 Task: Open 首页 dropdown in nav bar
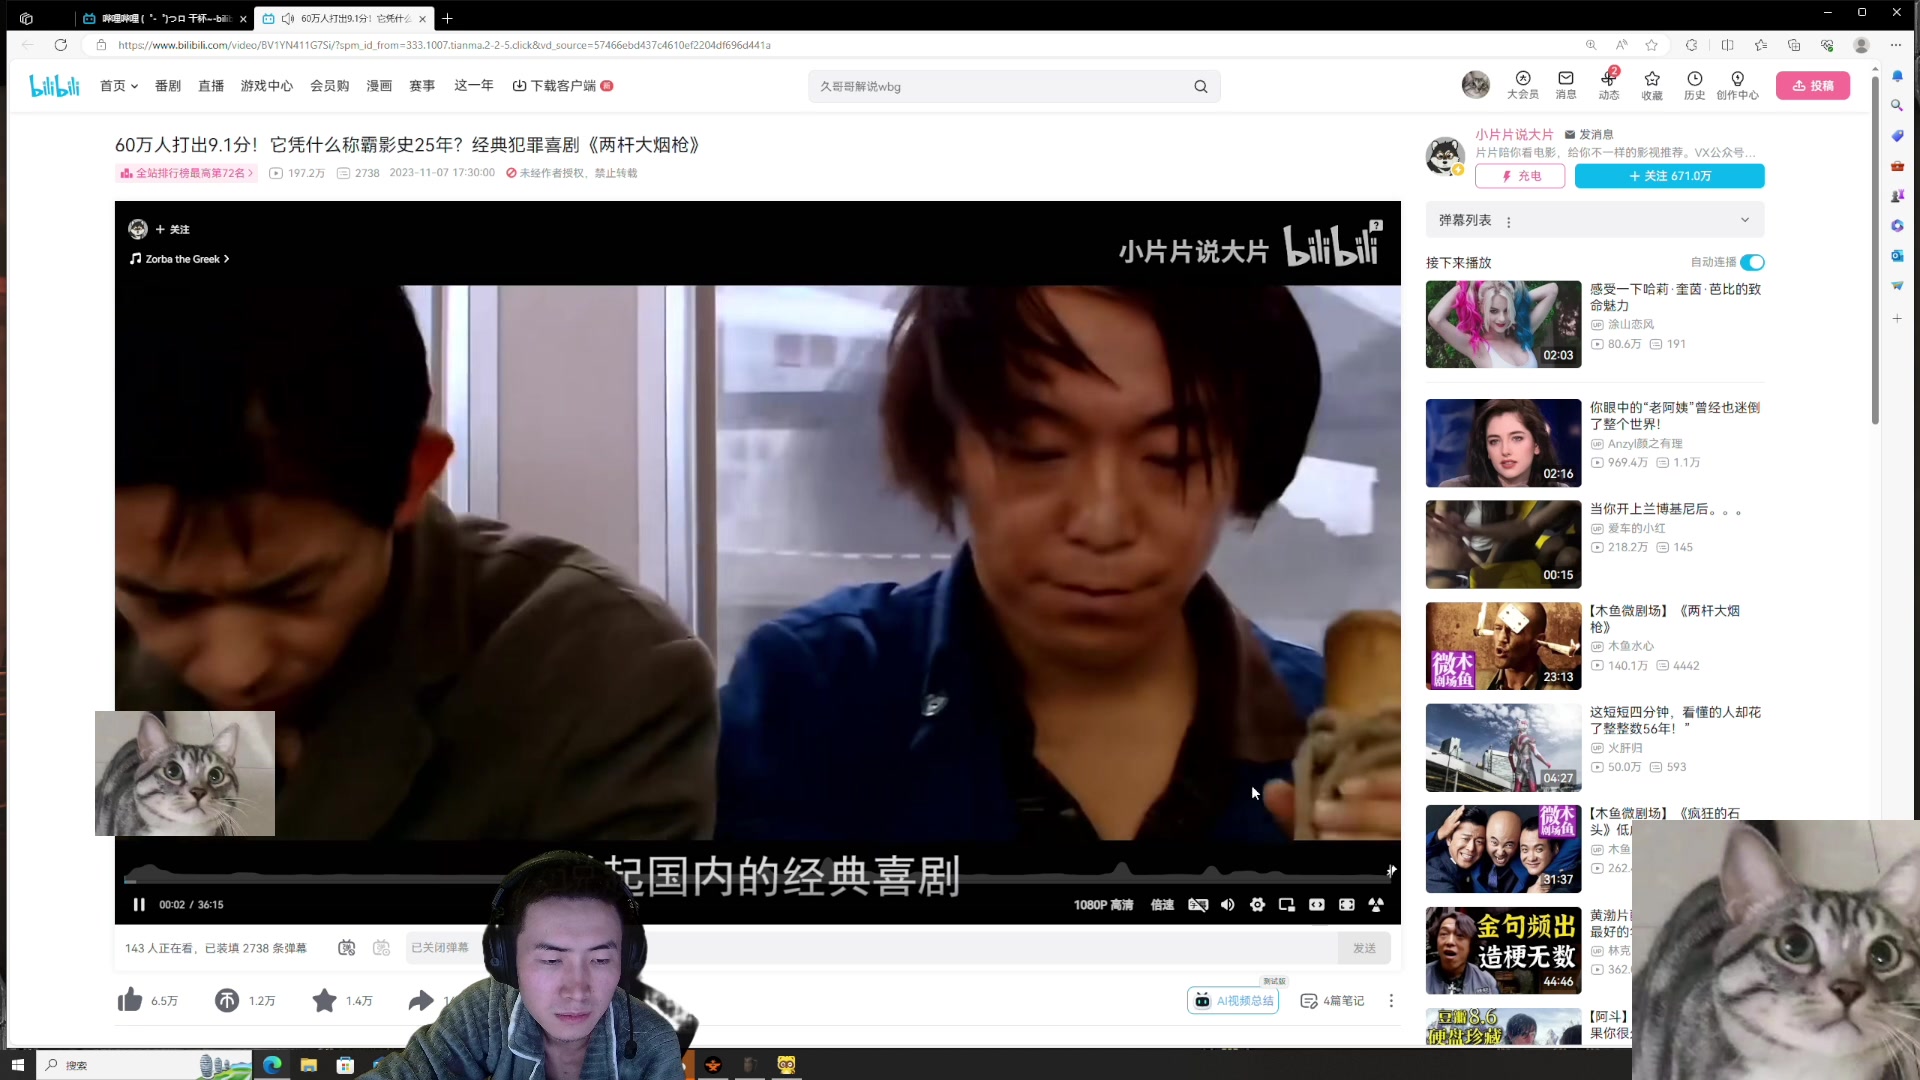118,86
